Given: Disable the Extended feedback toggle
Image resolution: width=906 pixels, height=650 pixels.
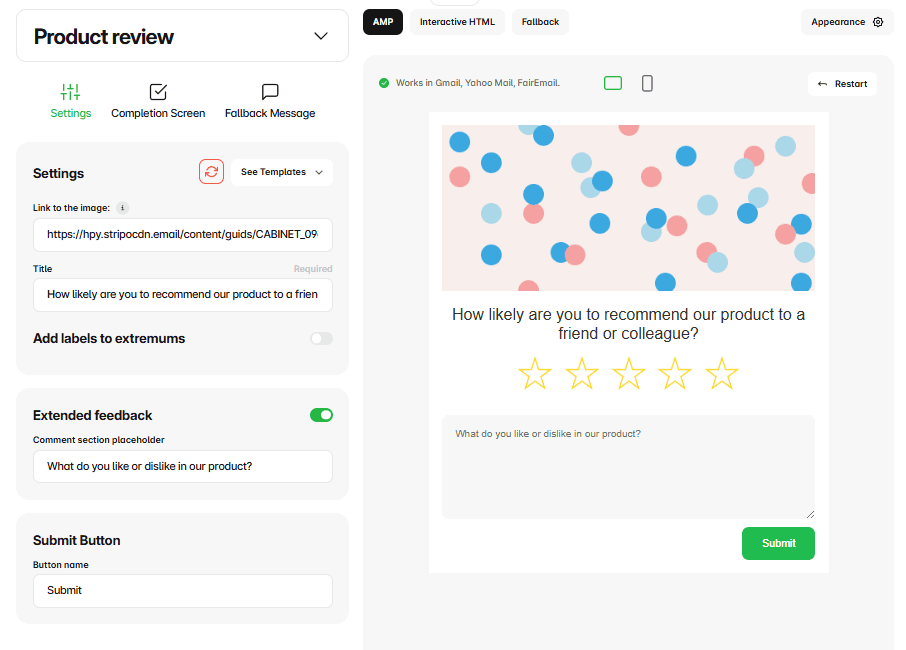Looking at the screenshot, I should click(x=321, y=414).
